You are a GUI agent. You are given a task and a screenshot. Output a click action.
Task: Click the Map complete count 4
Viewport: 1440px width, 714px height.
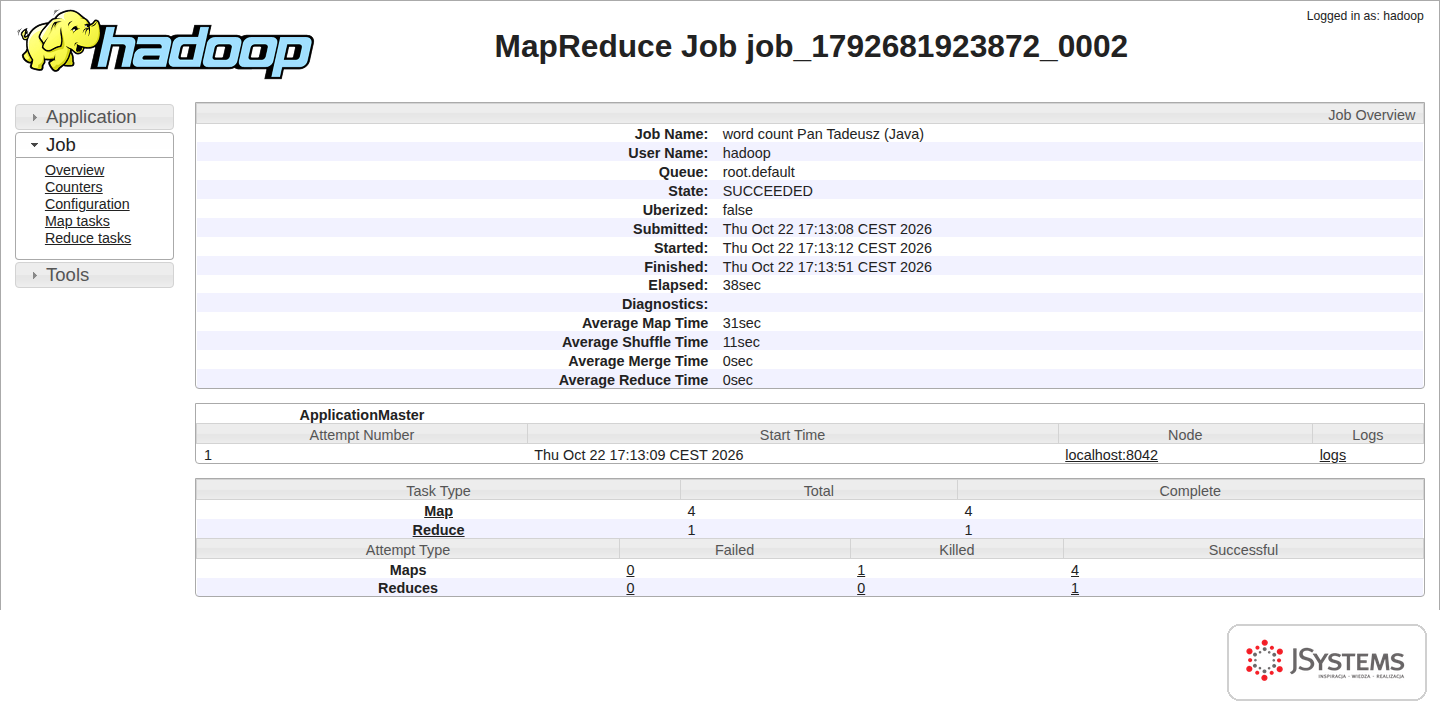click(x=968, y=511)
